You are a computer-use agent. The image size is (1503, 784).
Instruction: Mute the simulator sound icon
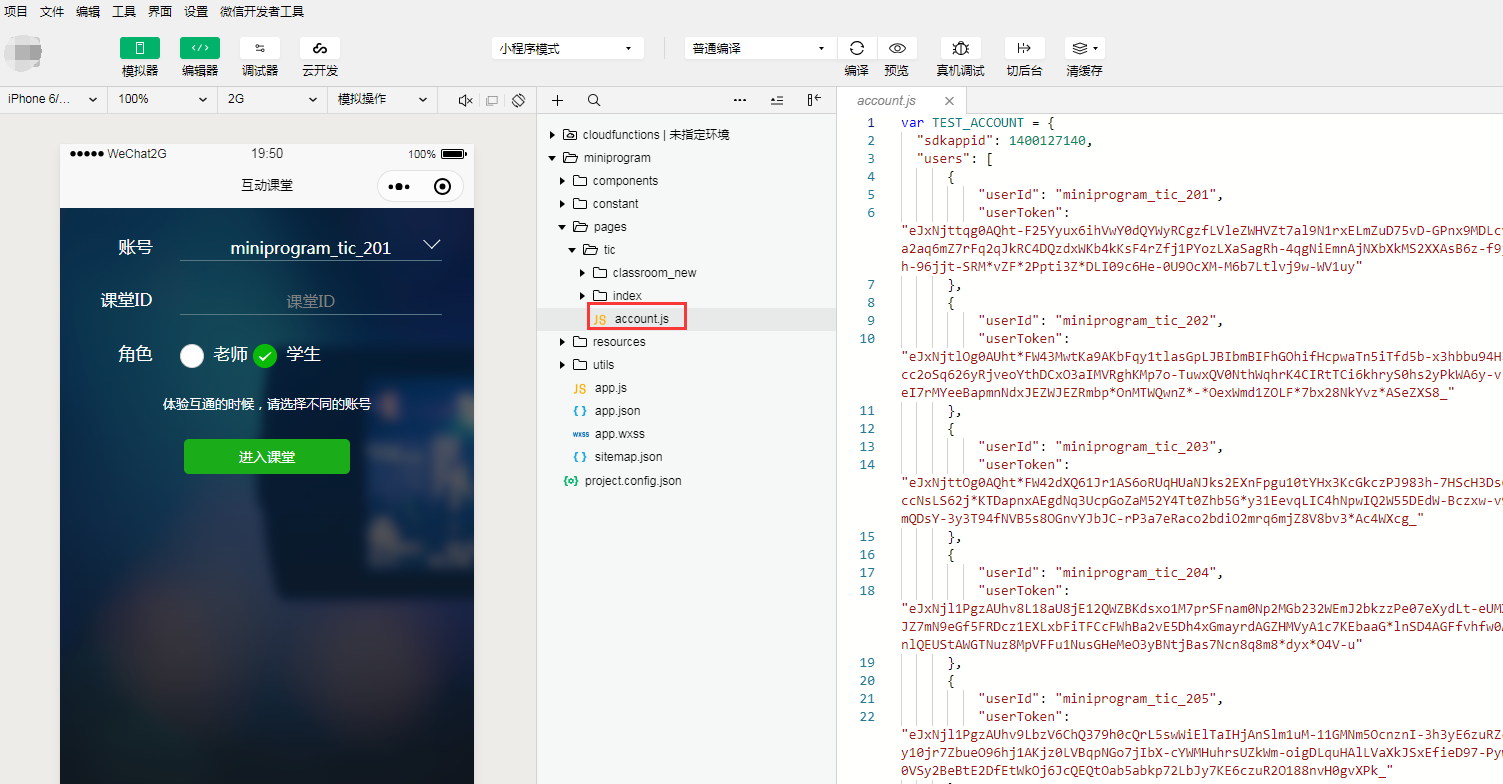click(x=465, y=100)
